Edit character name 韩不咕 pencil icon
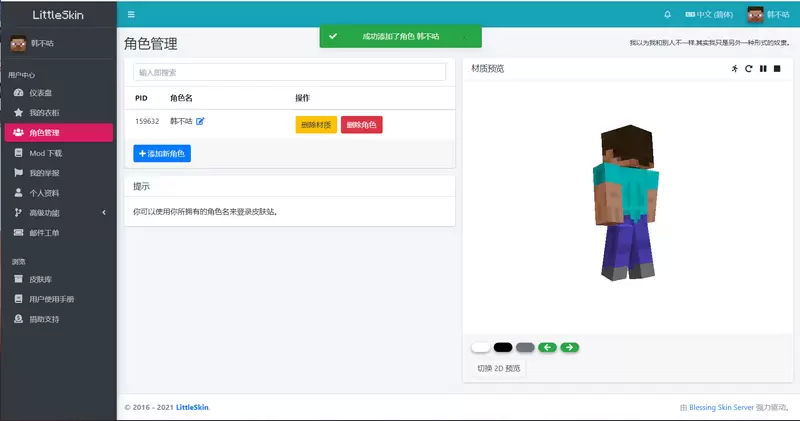800x421 pixels. 200,121
